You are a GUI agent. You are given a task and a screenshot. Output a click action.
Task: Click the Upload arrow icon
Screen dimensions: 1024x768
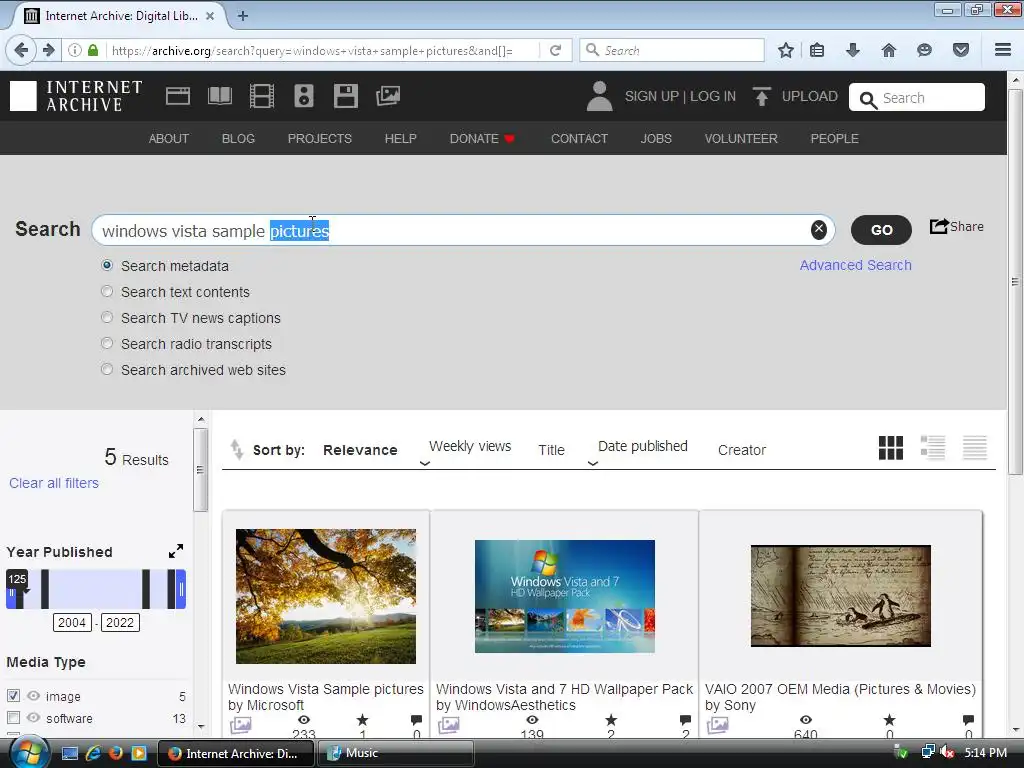(x=761, y=96)
